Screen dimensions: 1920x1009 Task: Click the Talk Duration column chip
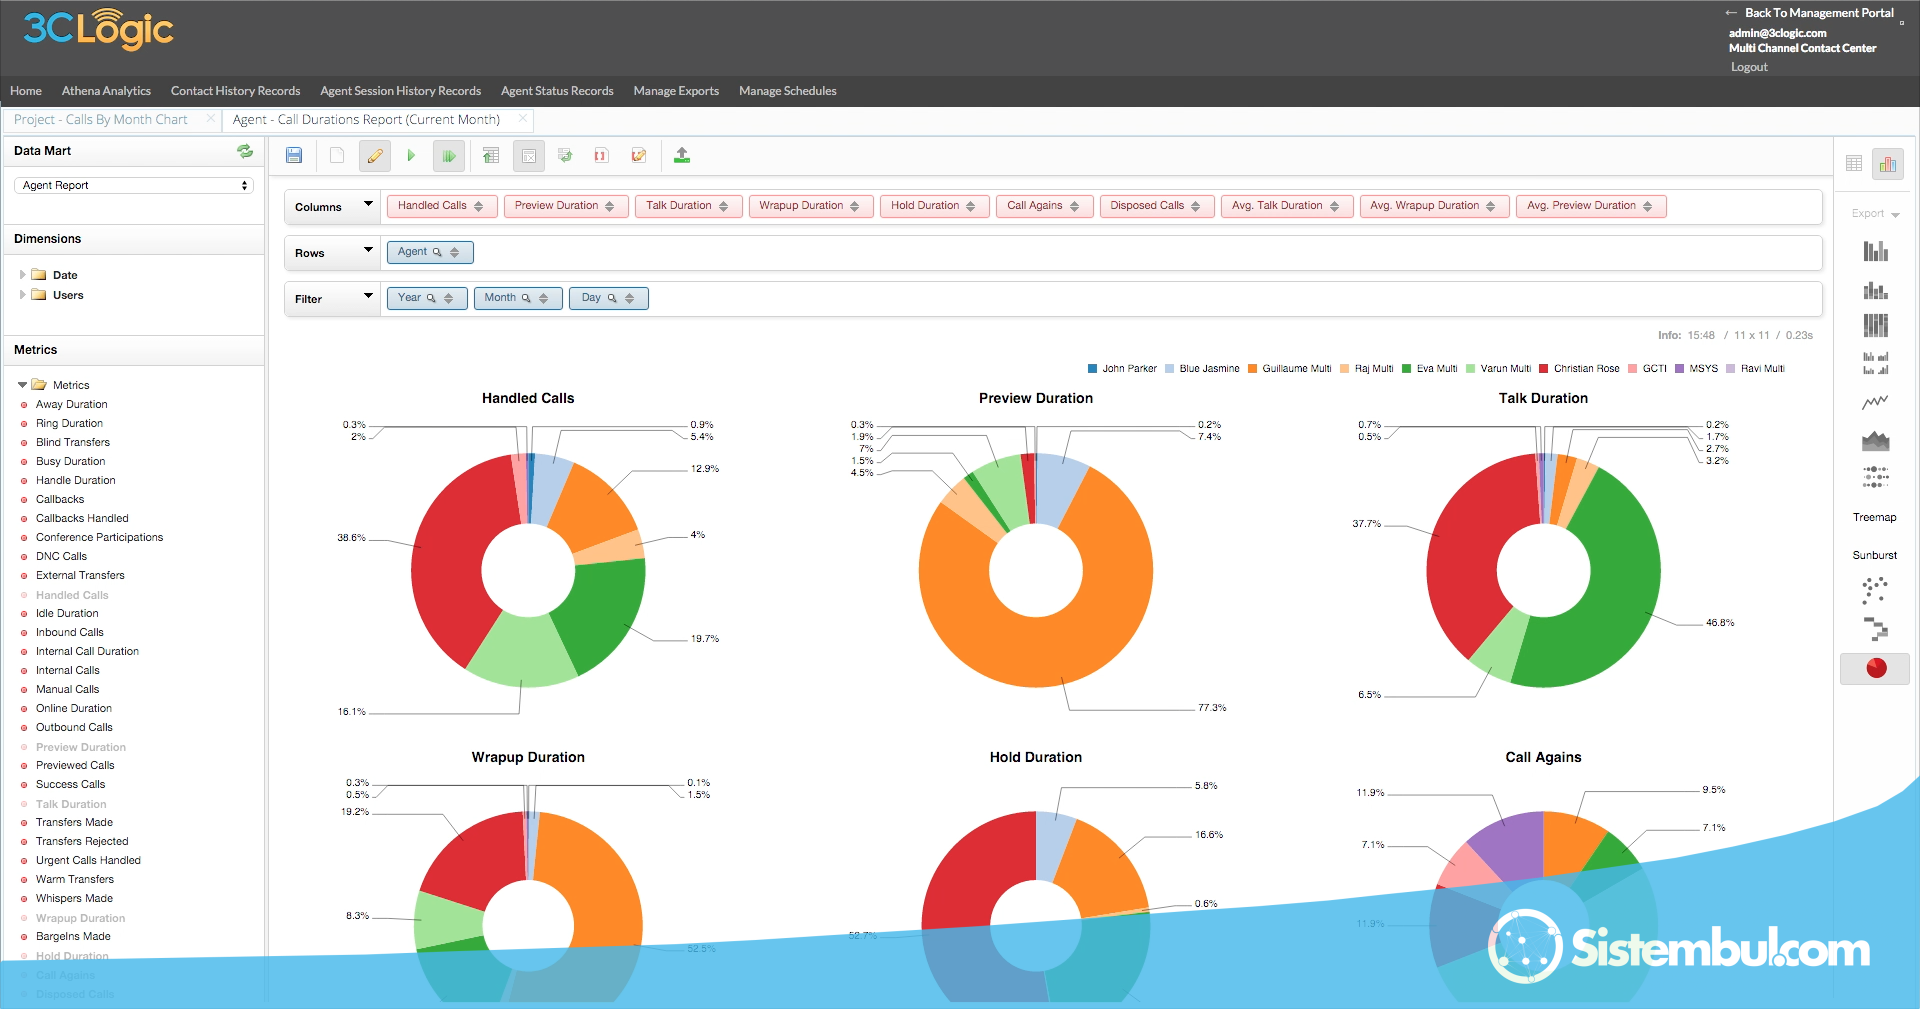(688, 206)
